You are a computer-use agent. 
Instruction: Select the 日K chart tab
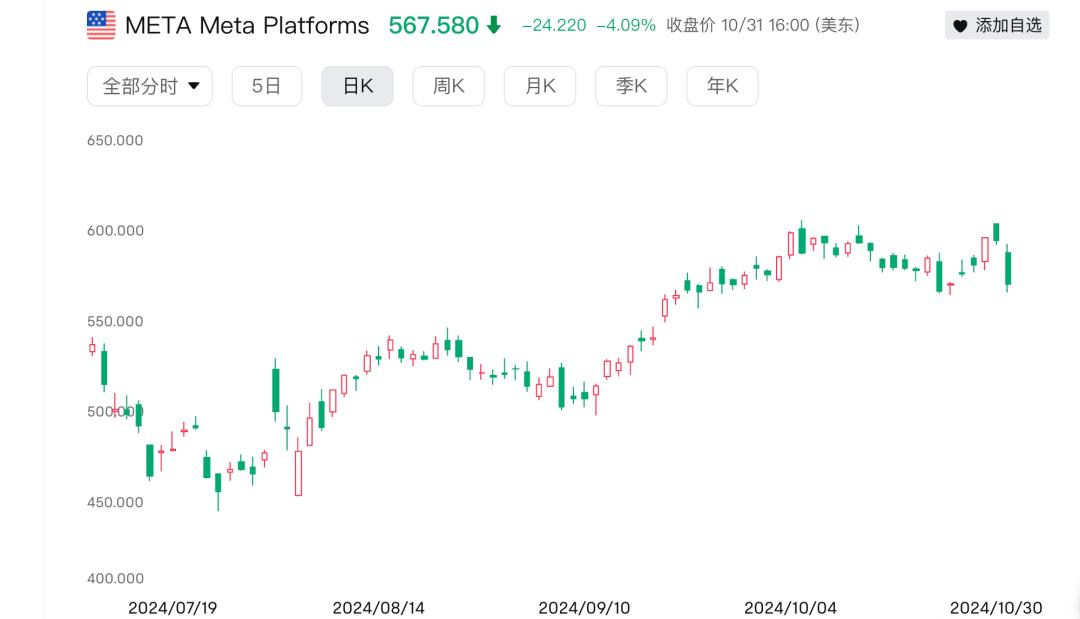tap(357, 86)
